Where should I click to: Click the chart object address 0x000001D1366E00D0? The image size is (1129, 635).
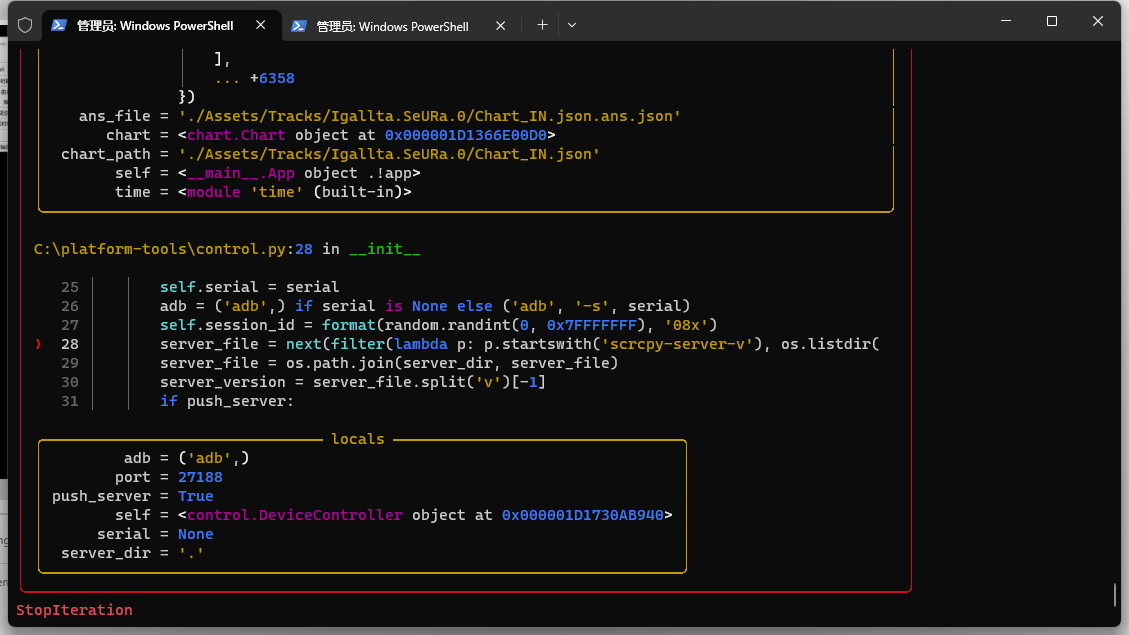pyautogui.click(x=466, y=135)
